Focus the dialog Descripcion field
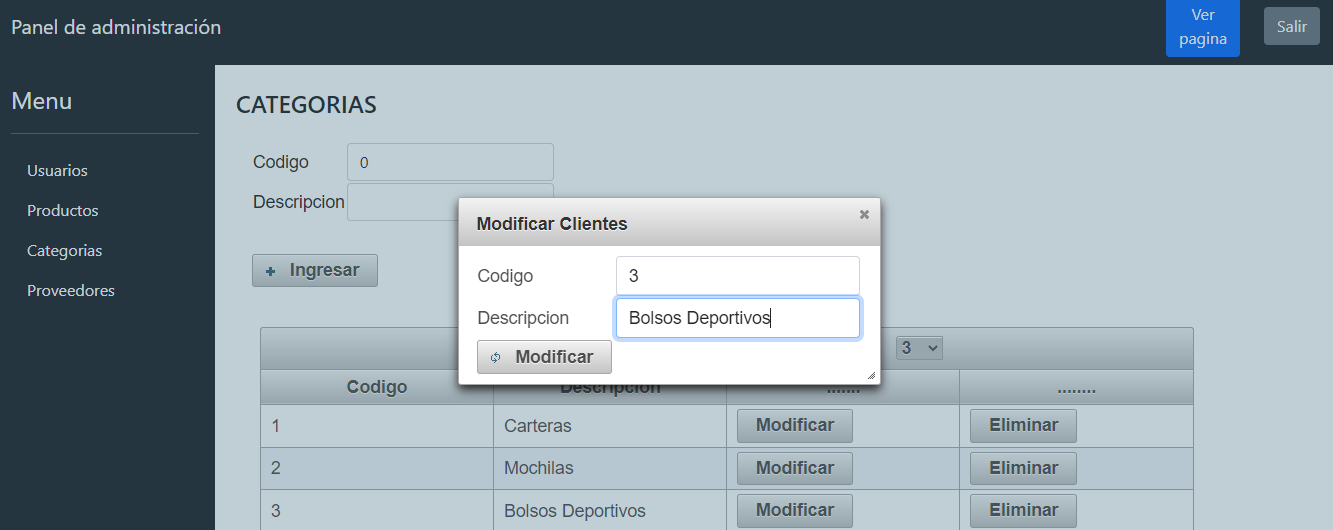The height and width of the screenshot is (530, 1333). click(x=738, y=318)
